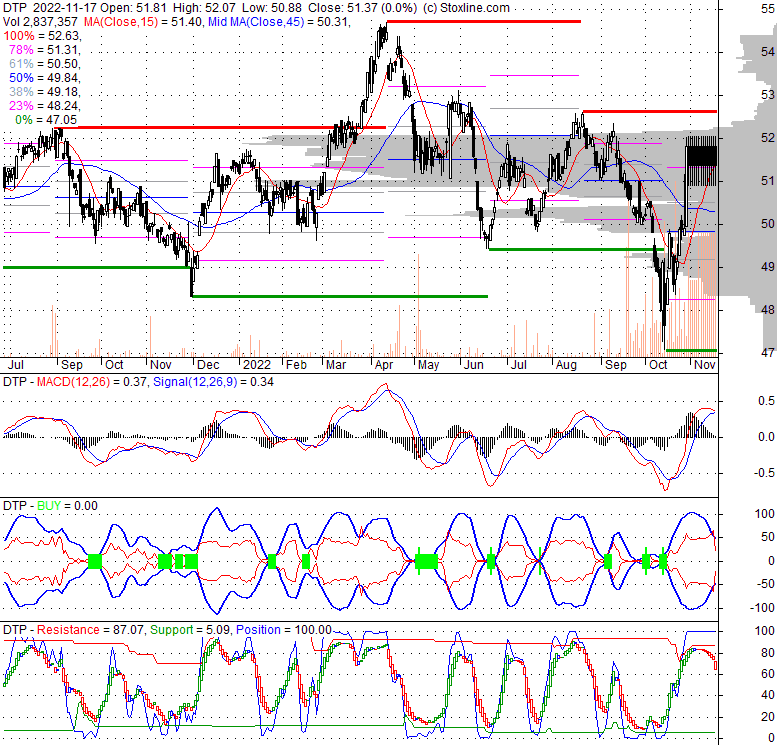Click the 54 price axis label

(768, 52)
